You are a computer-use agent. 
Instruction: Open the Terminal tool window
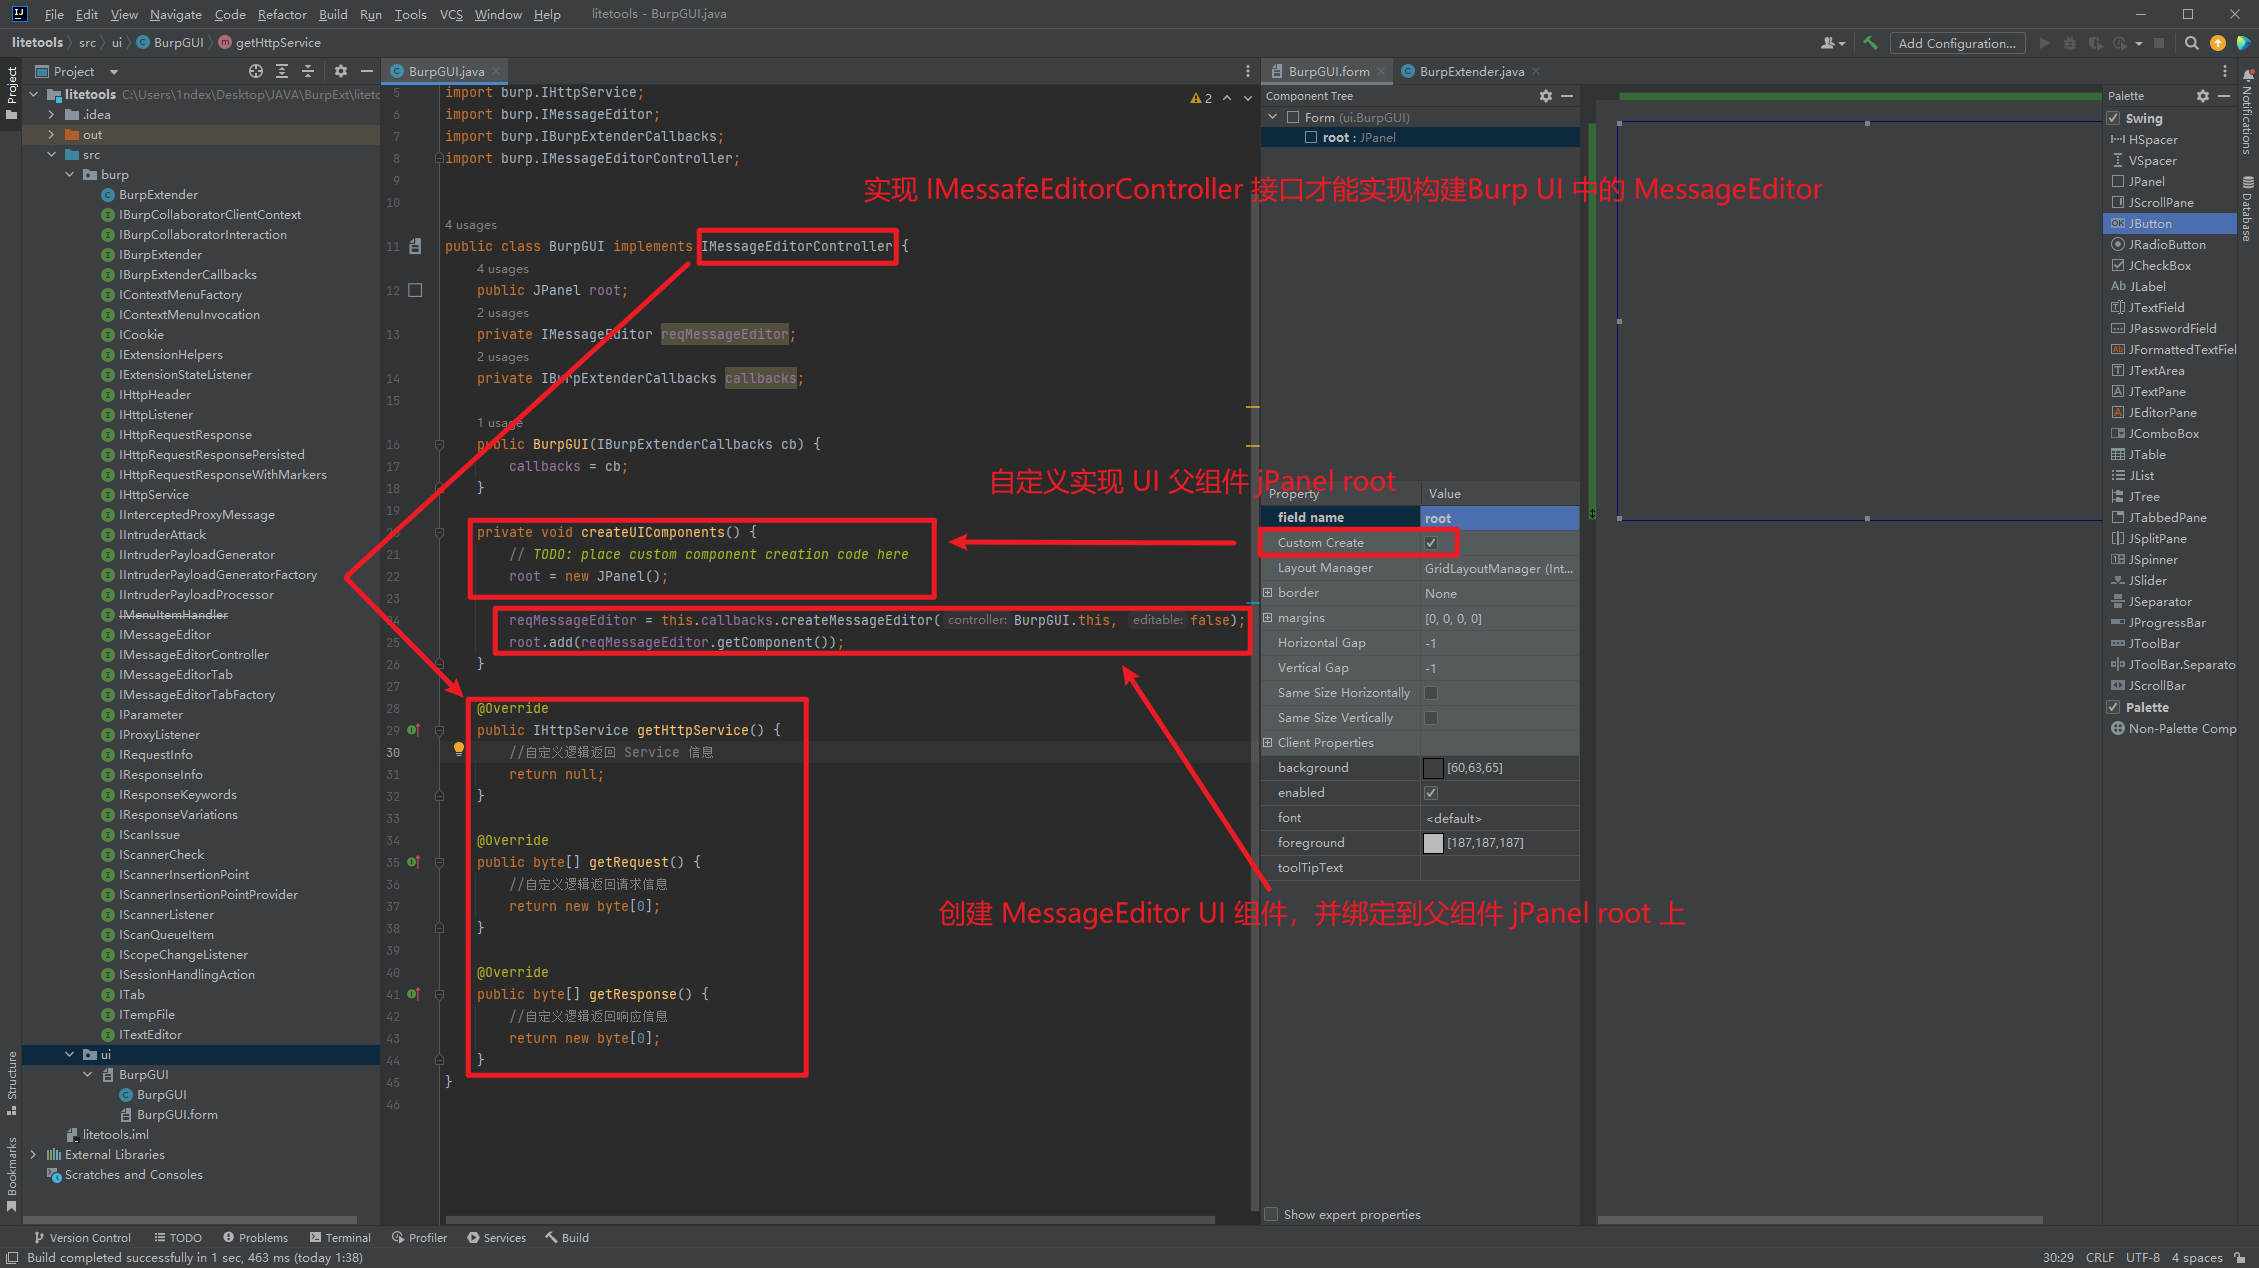click(x=340, y=1237)
